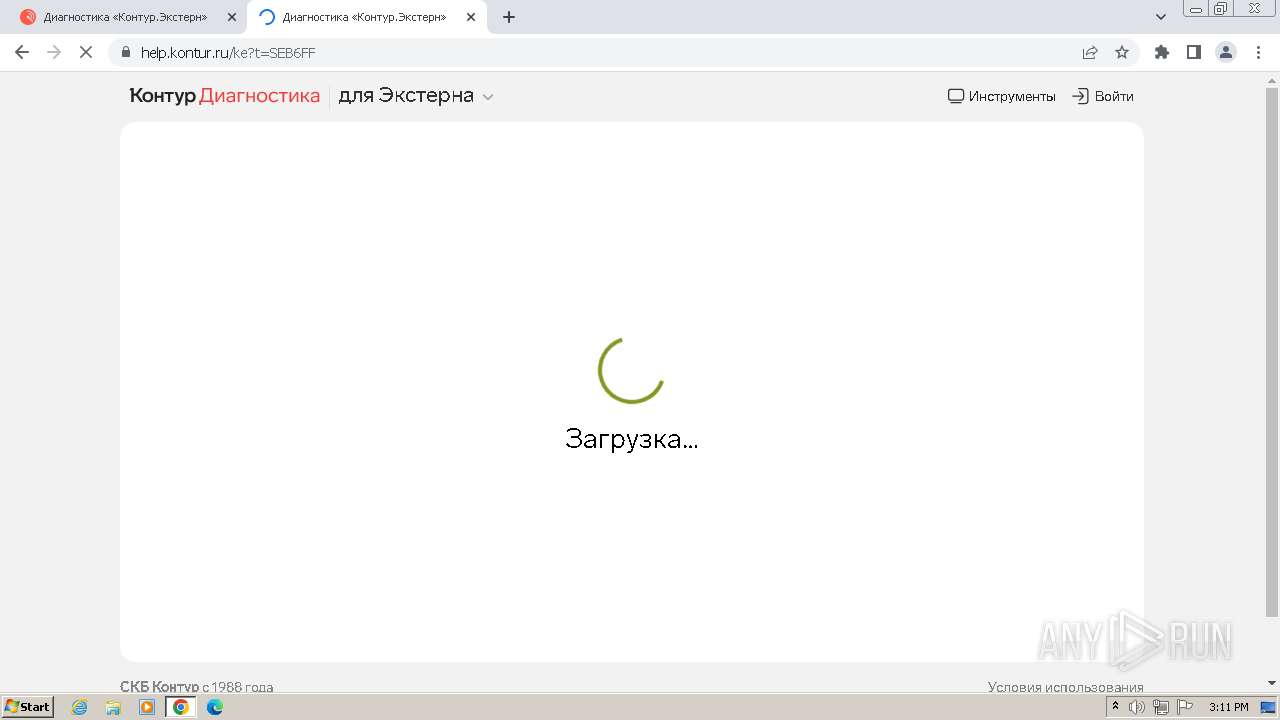Select the second, loading Диагностика tab

tap(365, 17)
